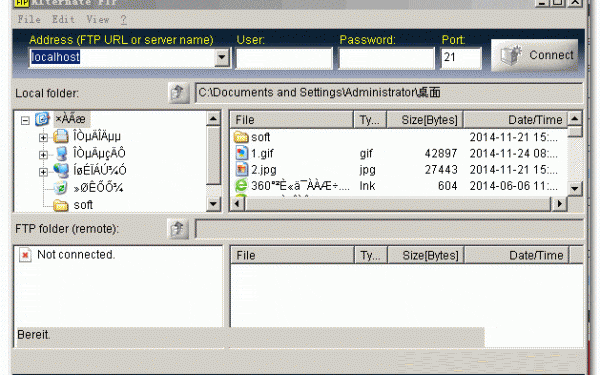600x375 pixels.
Task: Click the Not connected status entry
Action: coord(76,254)
